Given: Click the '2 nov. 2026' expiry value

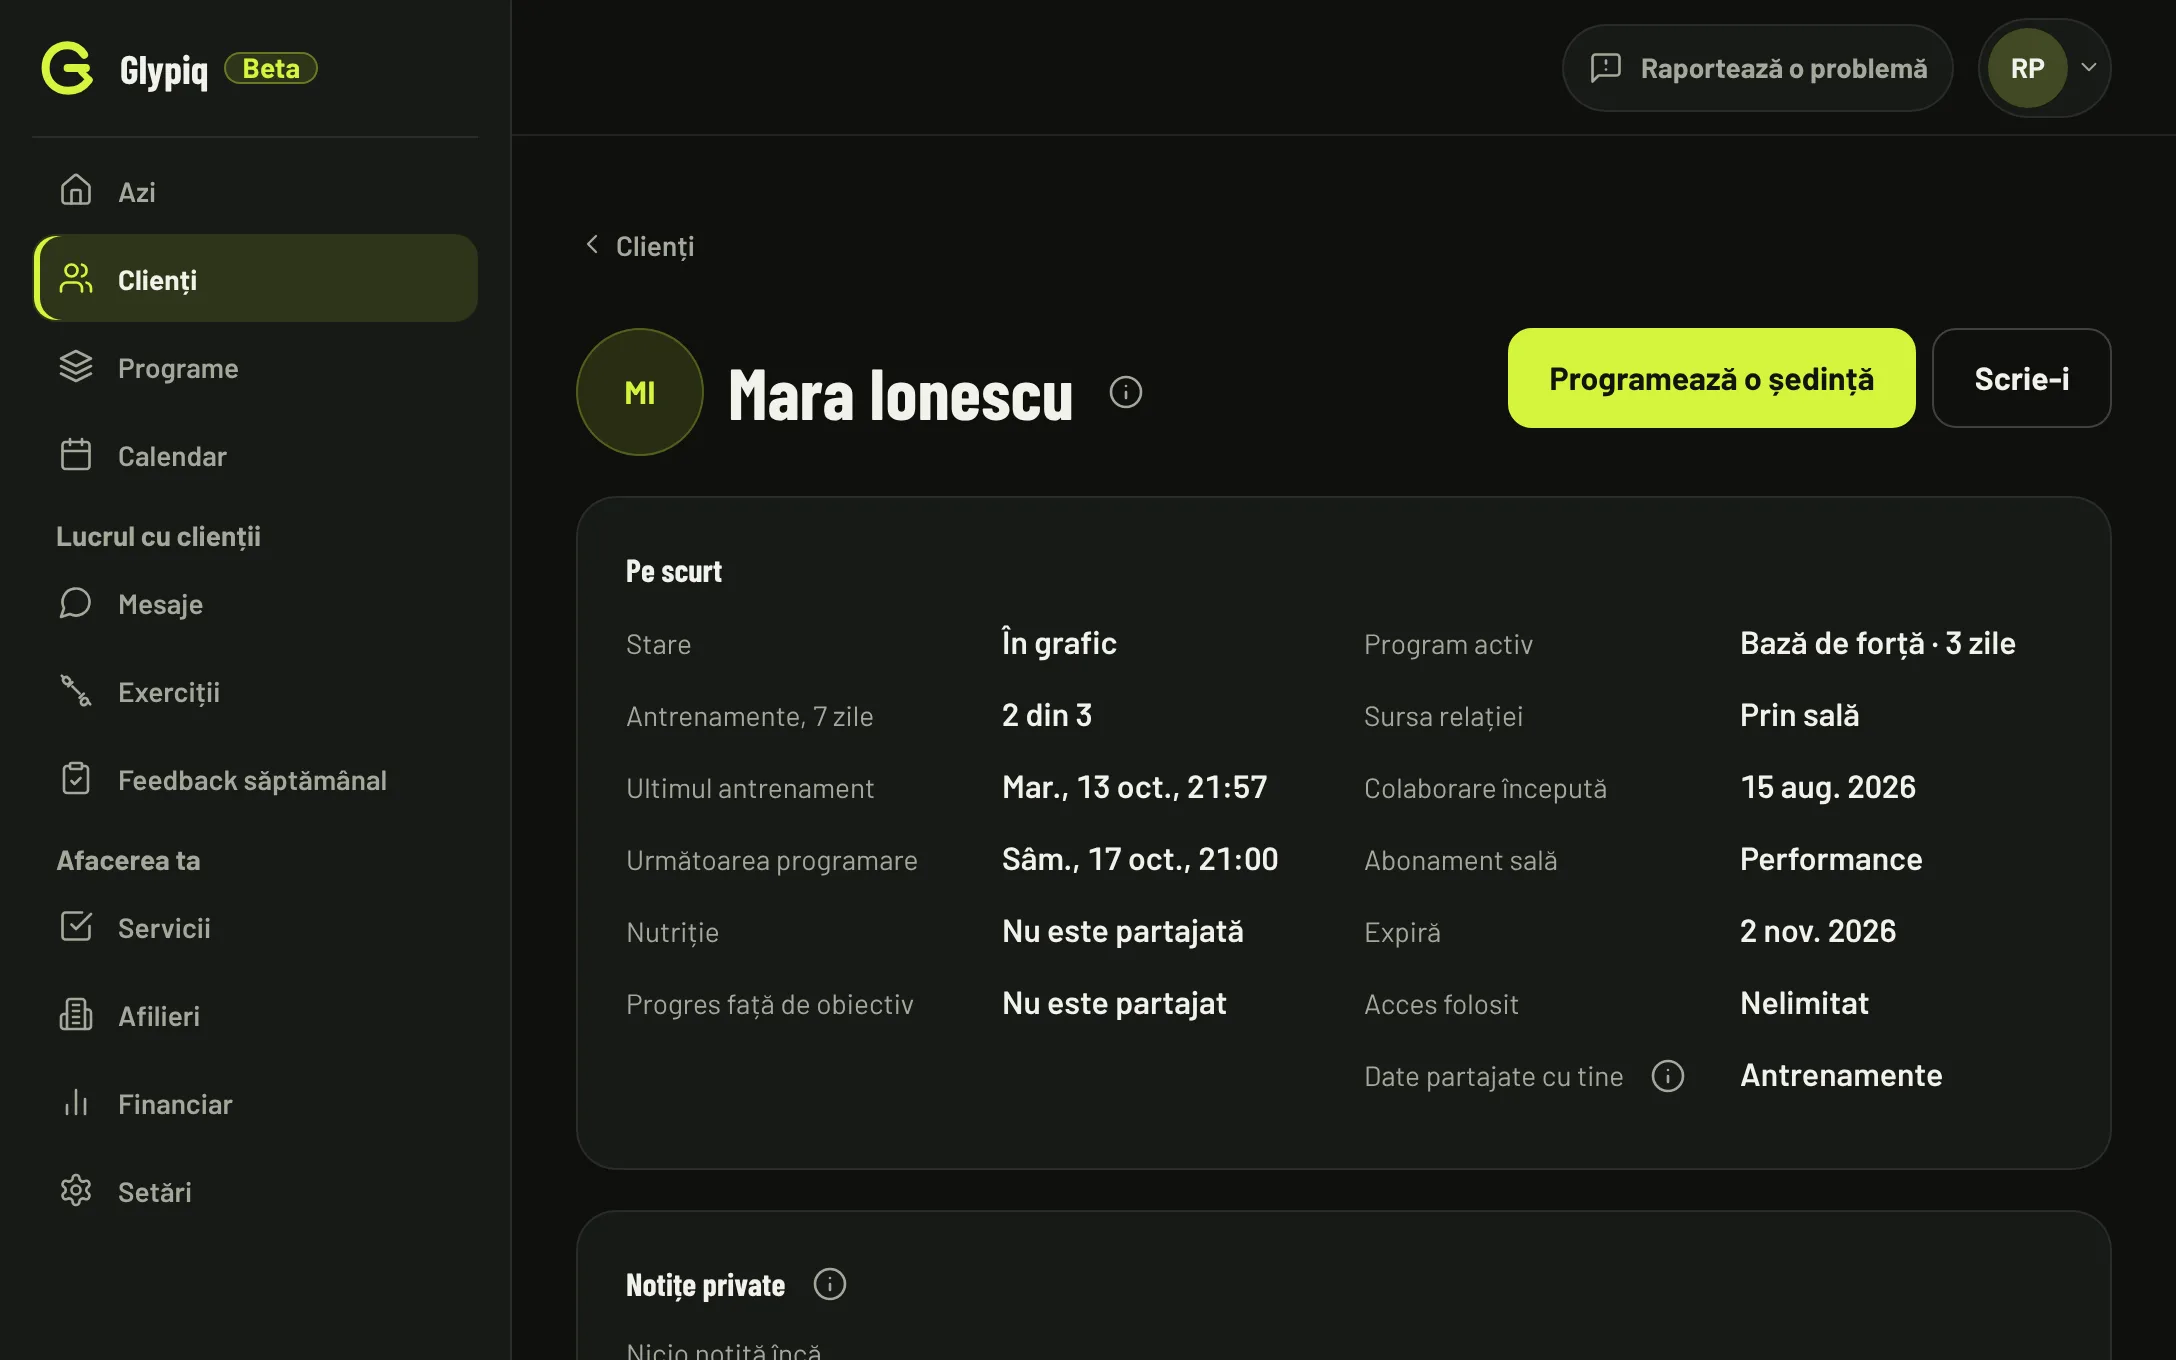Looking at the screenshot, I should pyautogui.click(x=1817, y=931).
